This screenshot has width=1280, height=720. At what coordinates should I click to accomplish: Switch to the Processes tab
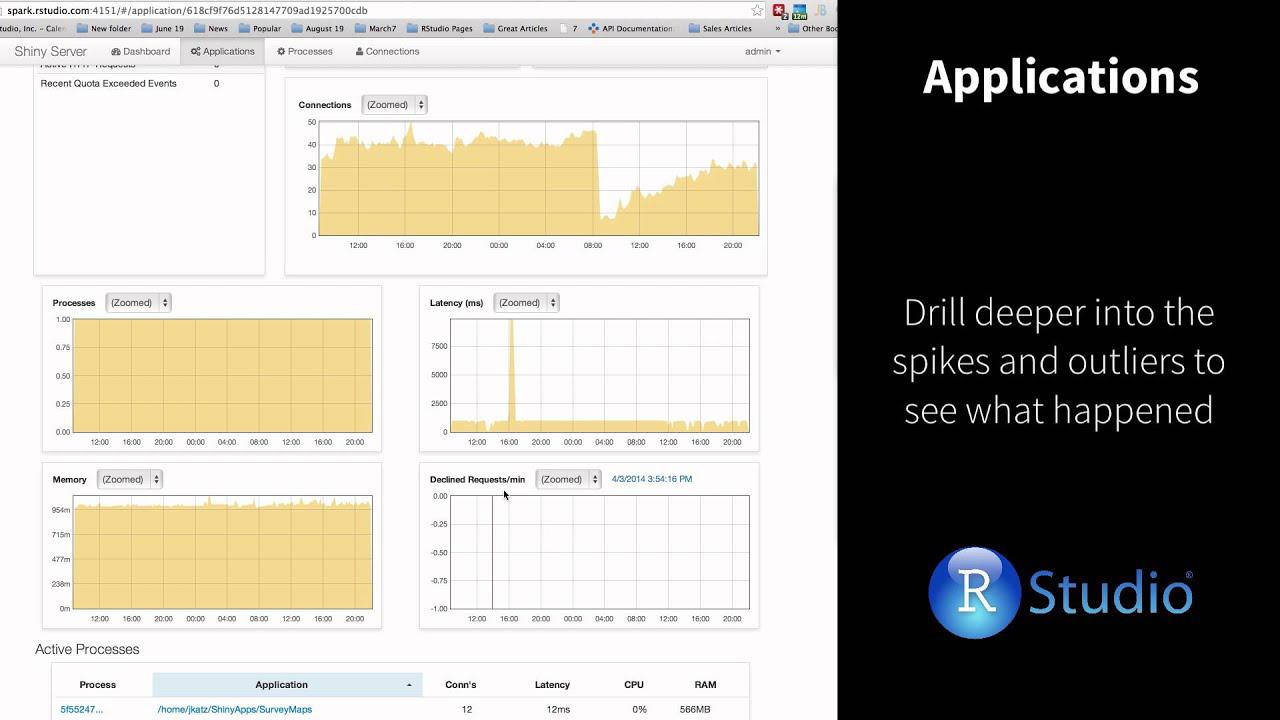tap(305, 51)
